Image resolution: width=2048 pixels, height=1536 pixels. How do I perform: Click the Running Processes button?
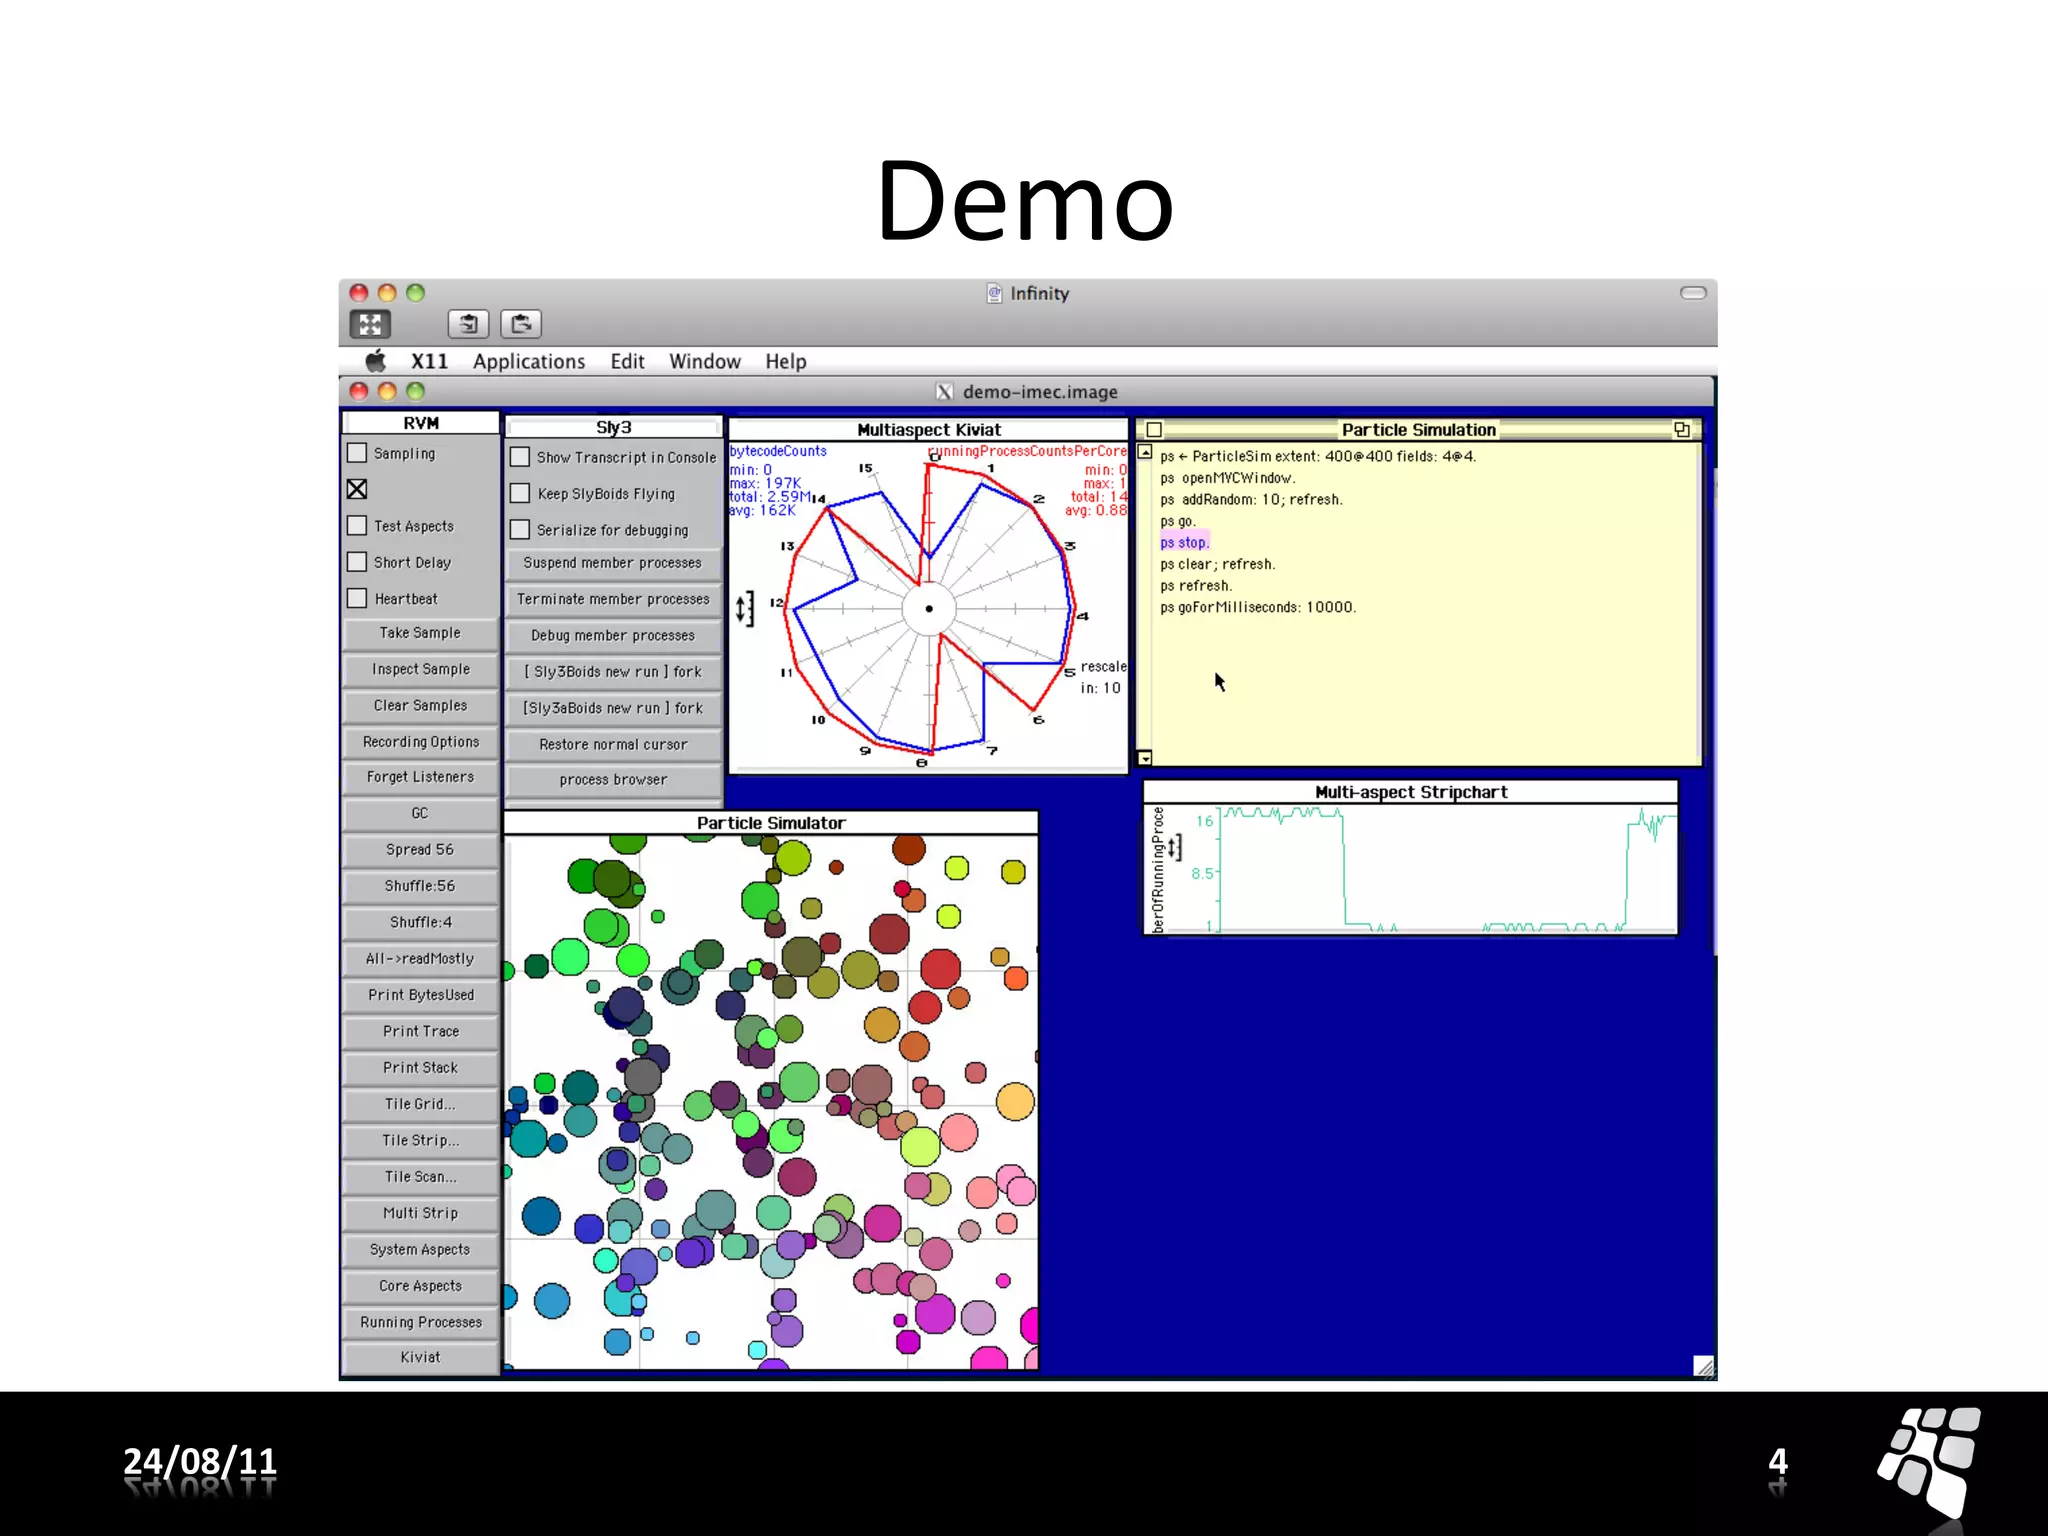[421, 1322]
